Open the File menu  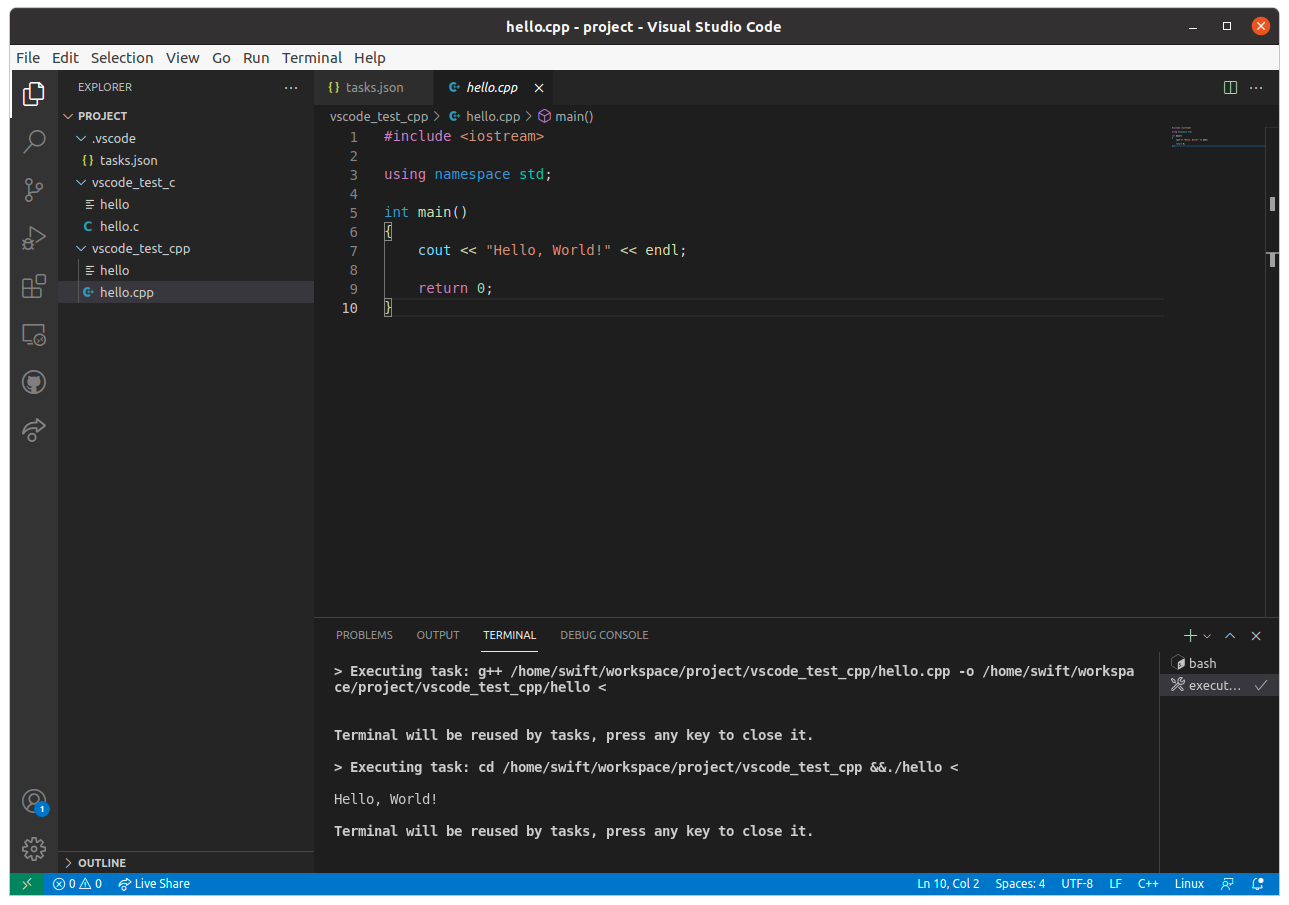pyautogui.click(x=28, y=58)
